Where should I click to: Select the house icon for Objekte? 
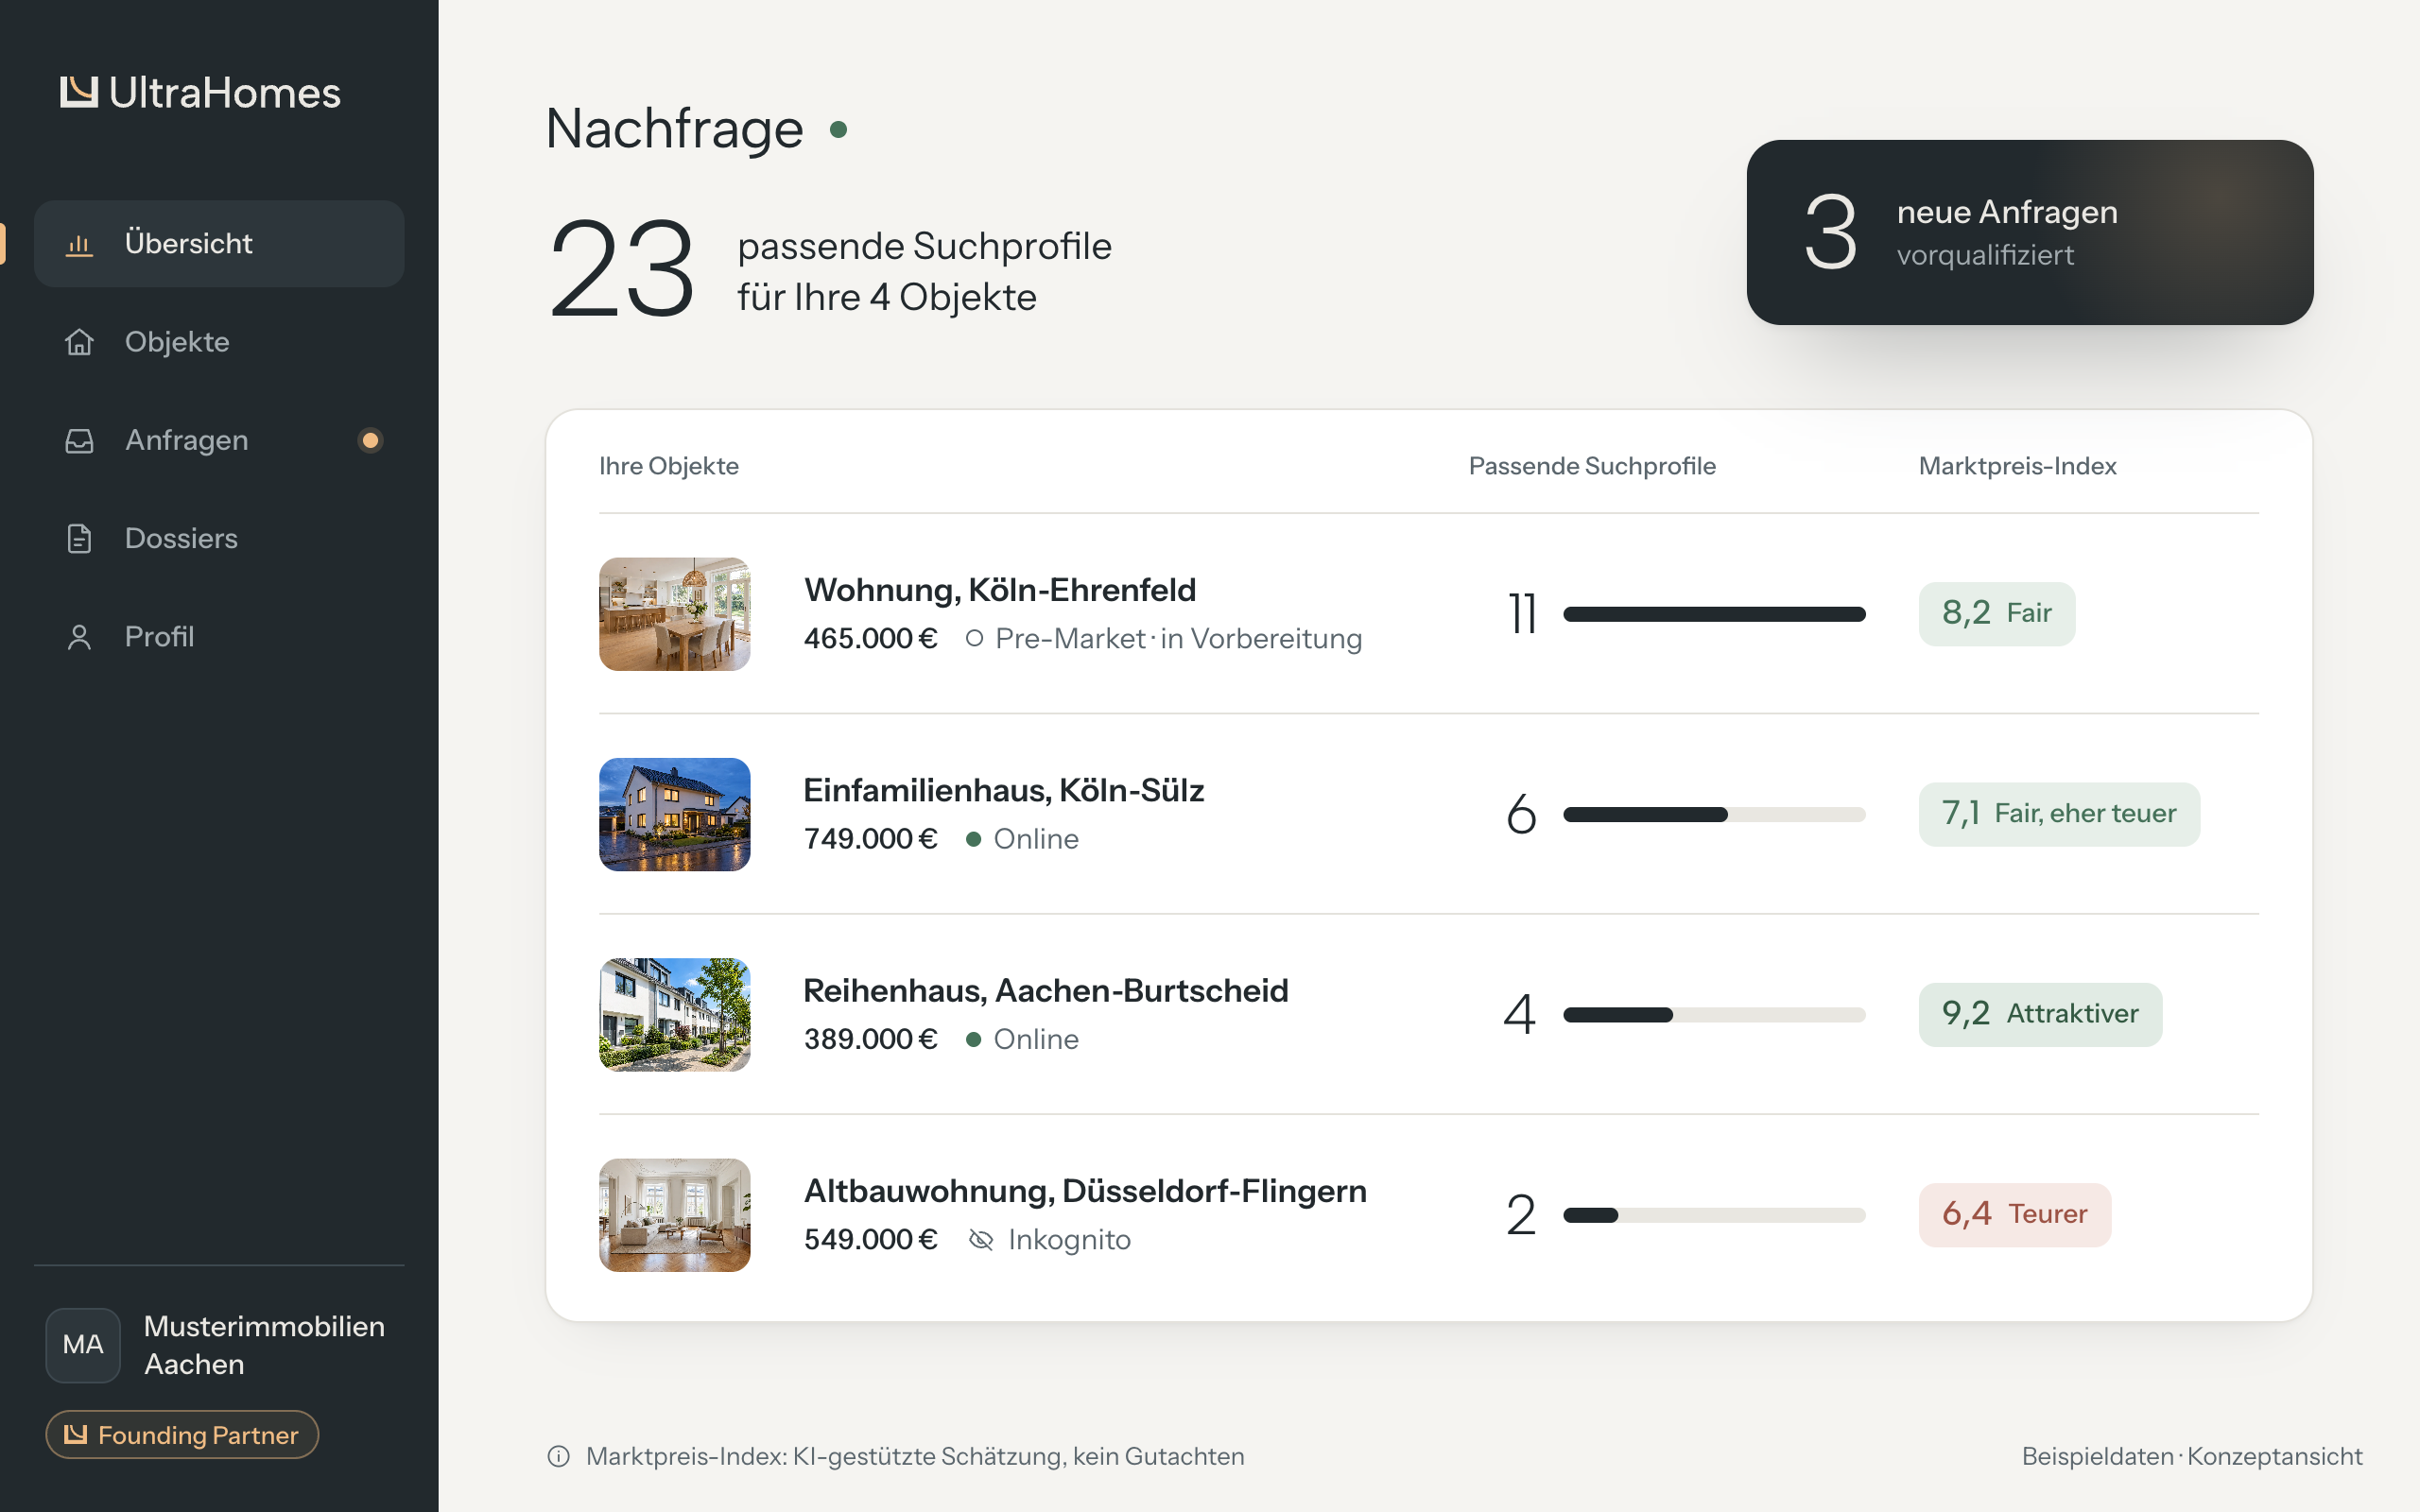coord(79,342)
